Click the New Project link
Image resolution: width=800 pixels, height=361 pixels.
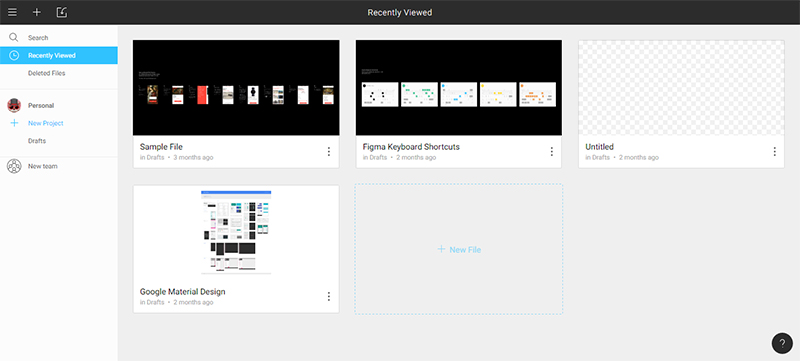pos(45,123)
